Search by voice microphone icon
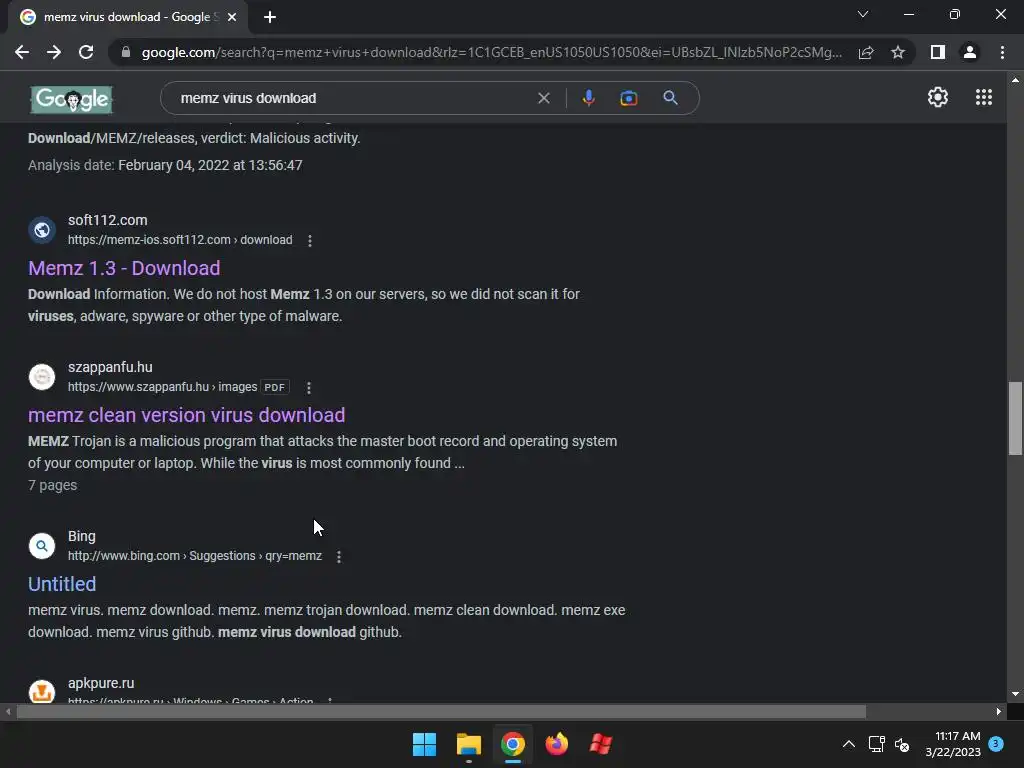Image resolution: width=1024 pixels, height=768 pixels. point(588,98)
